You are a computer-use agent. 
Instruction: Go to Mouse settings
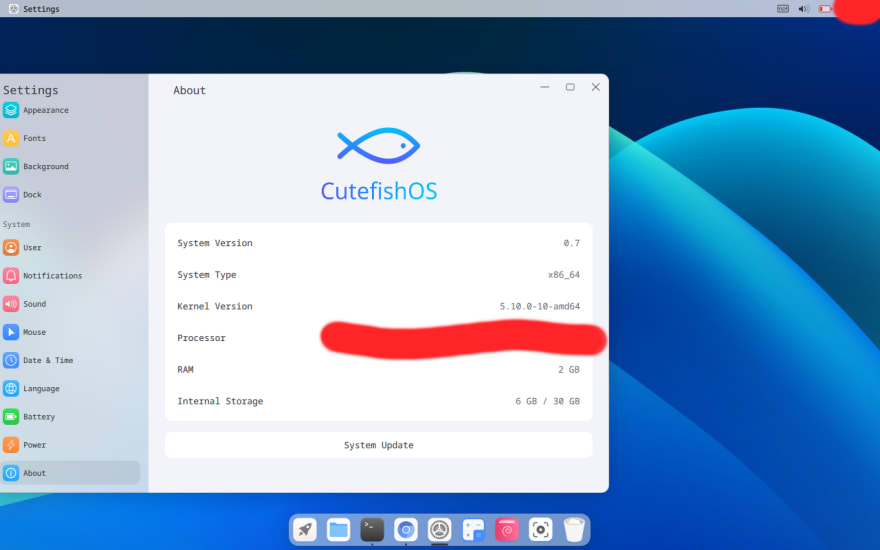pos(70,332)
